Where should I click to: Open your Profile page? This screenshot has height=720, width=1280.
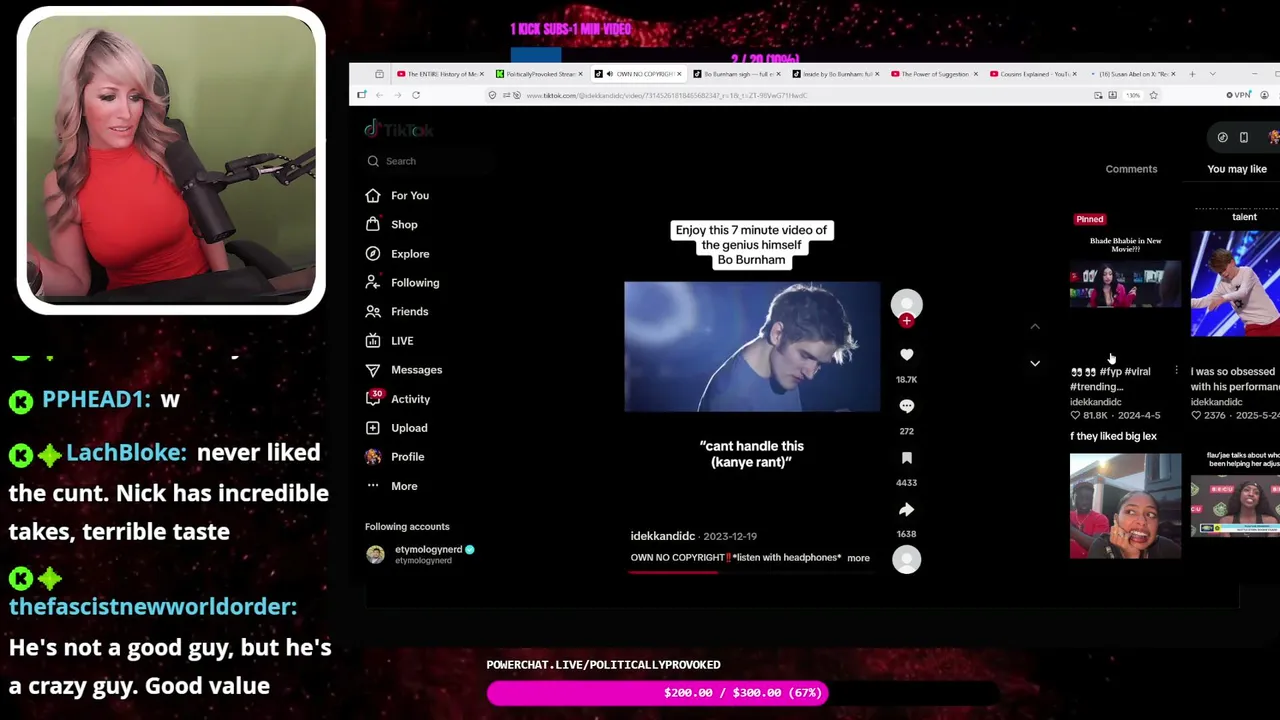pos(395,457)
